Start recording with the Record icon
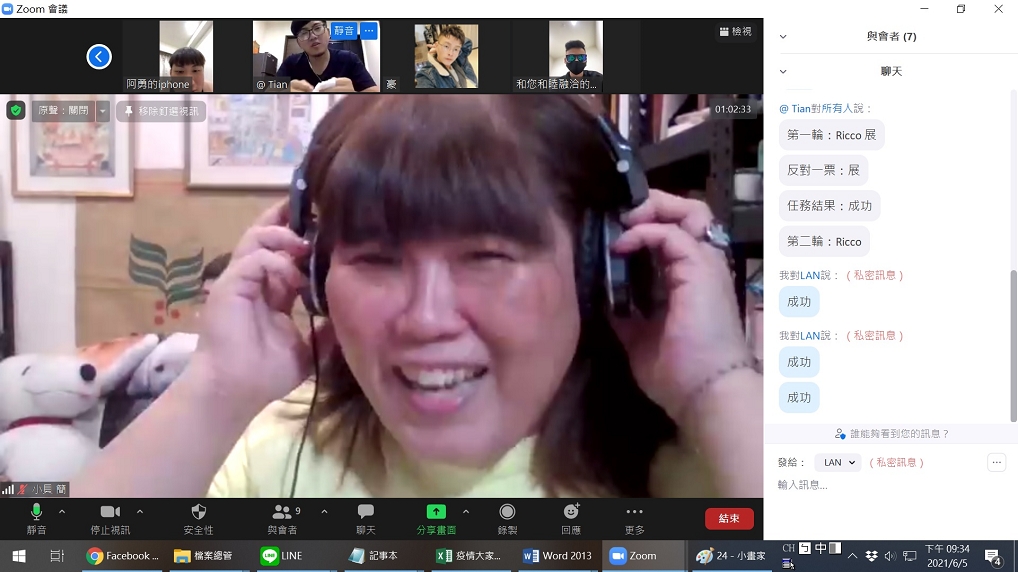Image resolution: width=1018 pixels, height=572 pixels. (507, 519)
